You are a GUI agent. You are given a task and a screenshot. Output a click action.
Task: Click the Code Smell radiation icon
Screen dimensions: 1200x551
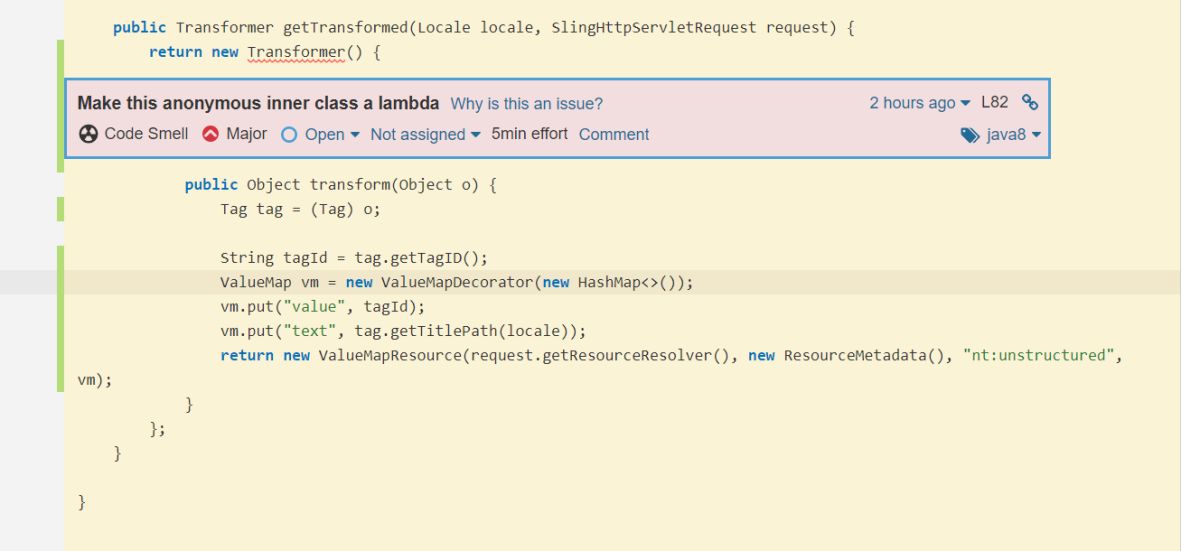(88, 134)
